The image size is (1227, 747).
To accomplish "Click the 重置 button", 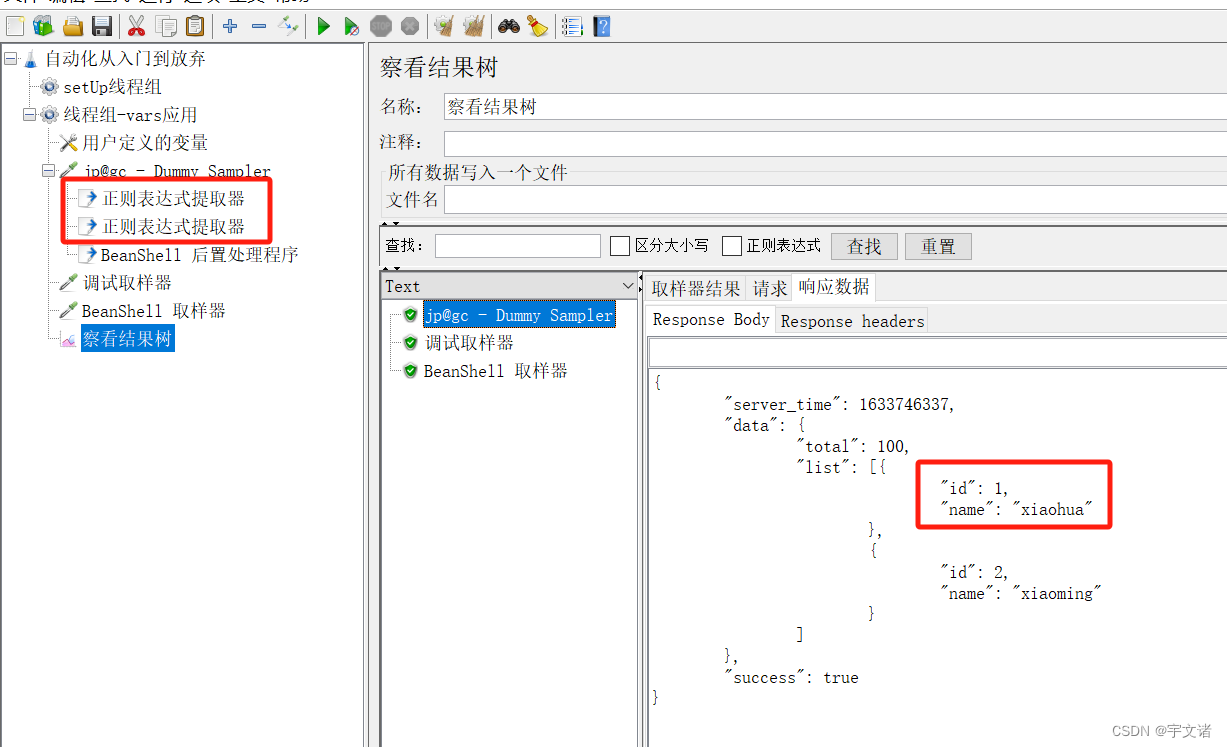I will (x=937, y=245).
